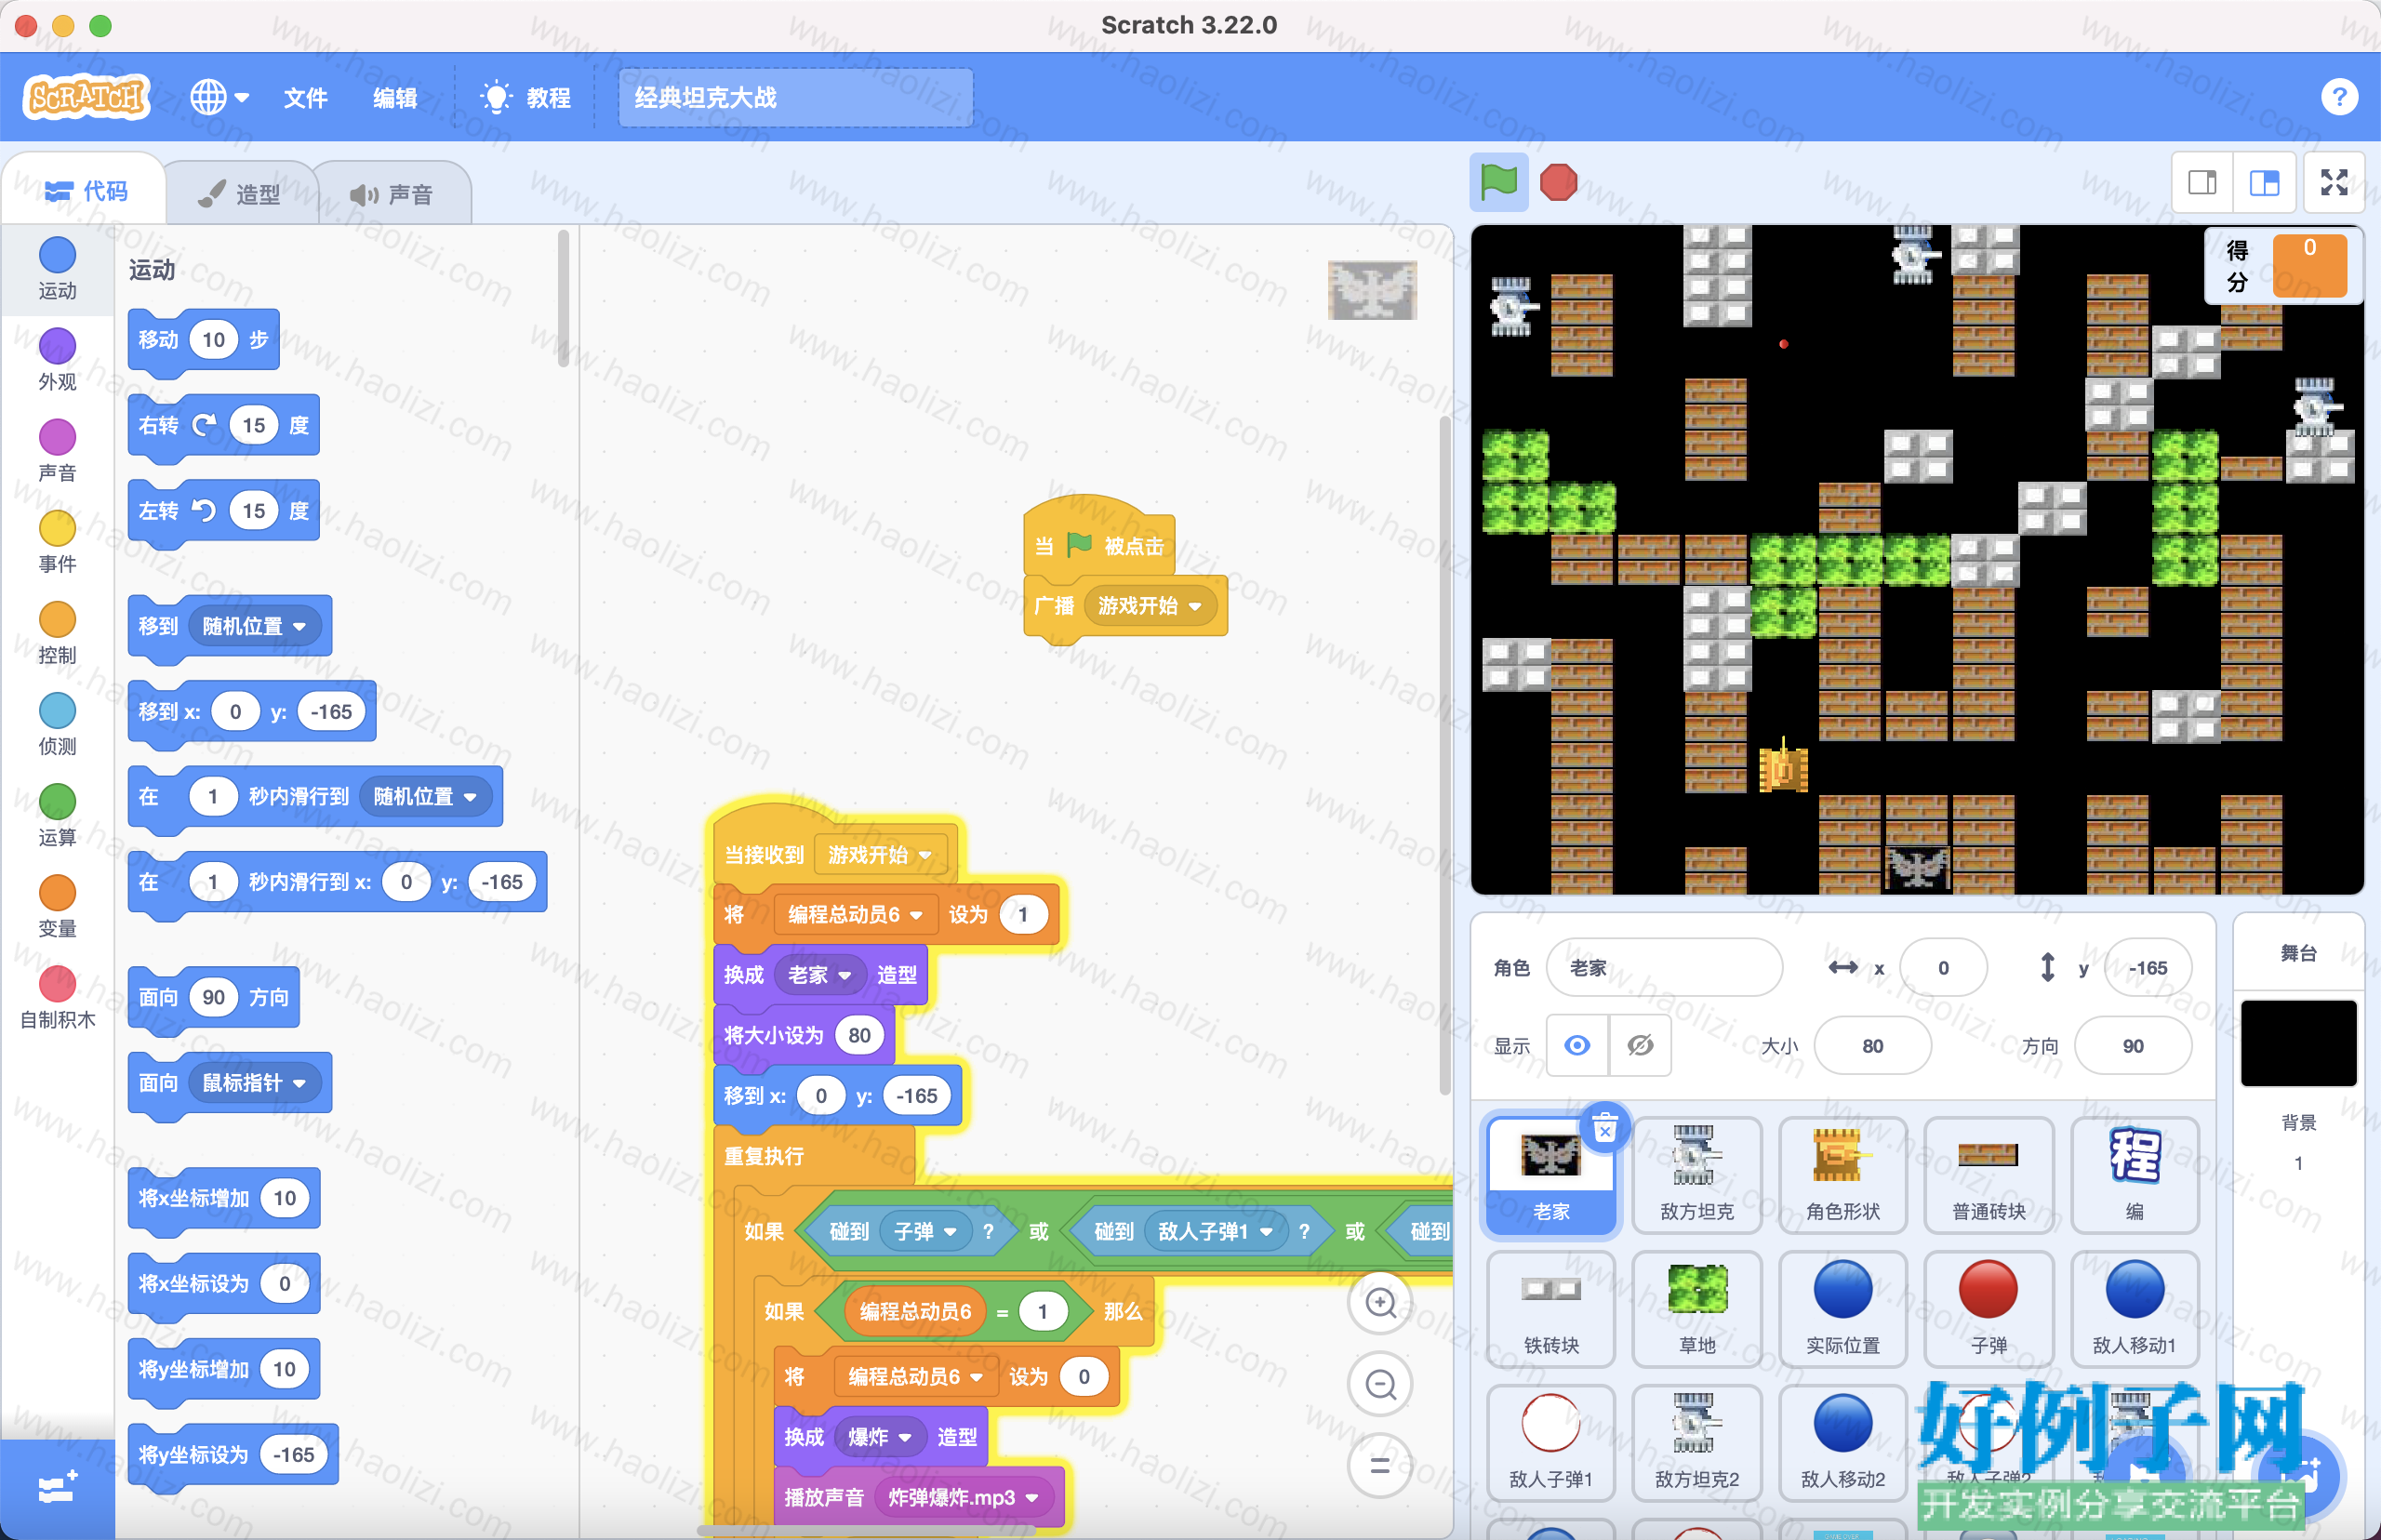The image size is (2381, 1540).
Task: Select the 敌方坦克 sprite
Action: click(1696, 1174)
